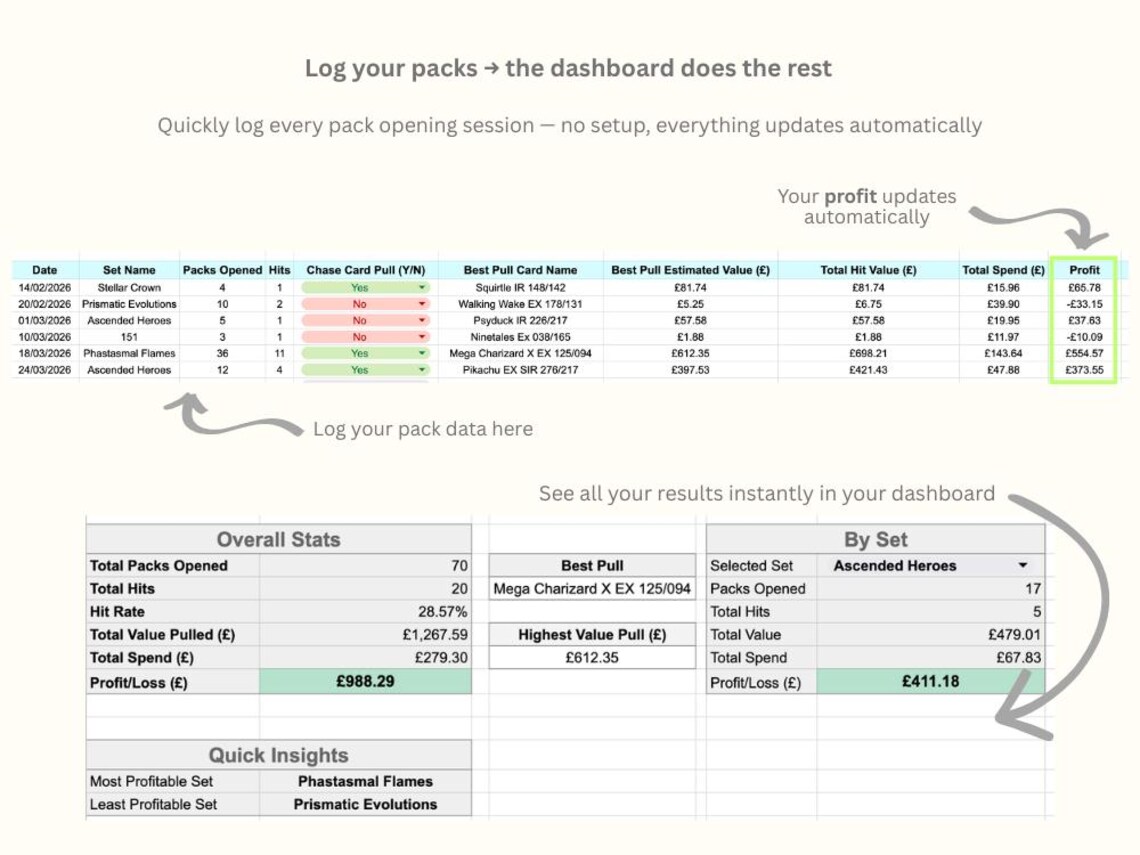Select the date cell 20/02/2026

tap(44, 304)
